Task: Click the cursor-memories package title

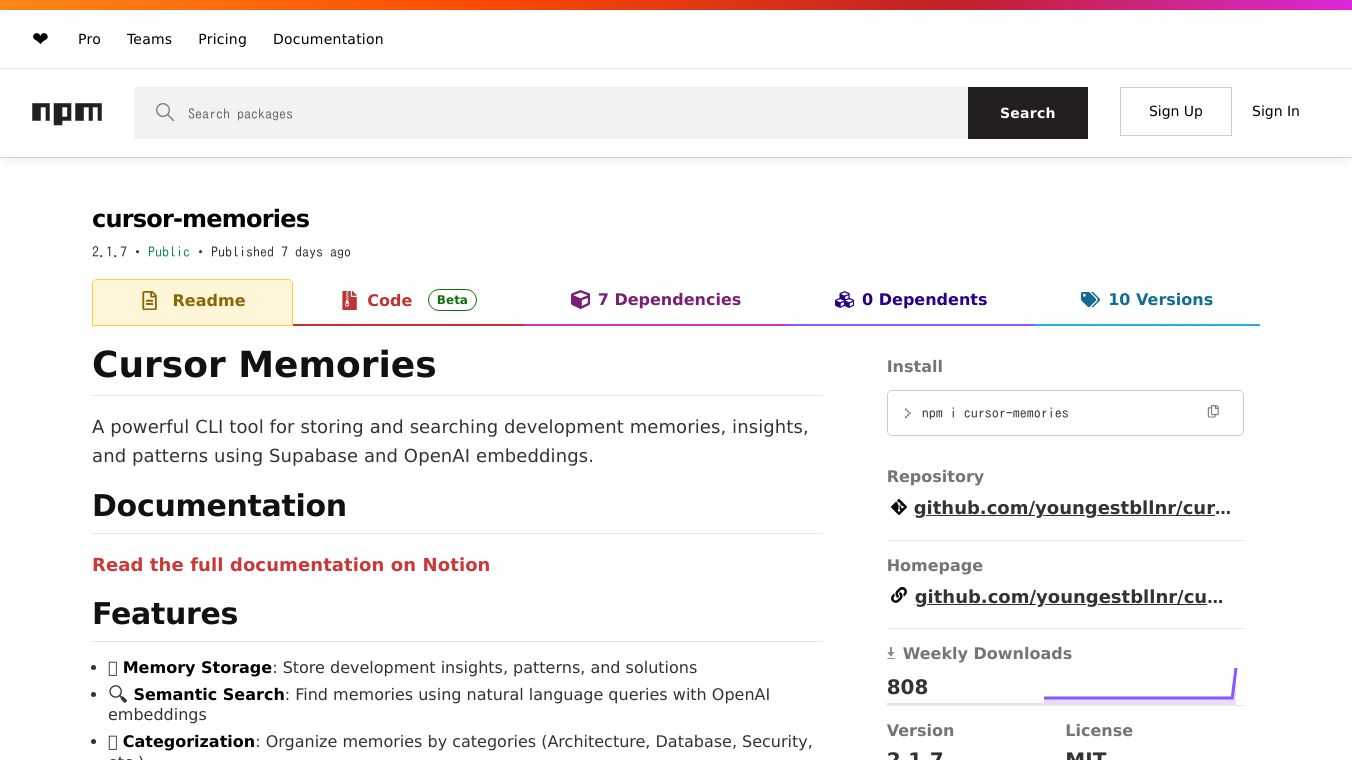Action: click(x=201, y=219)
